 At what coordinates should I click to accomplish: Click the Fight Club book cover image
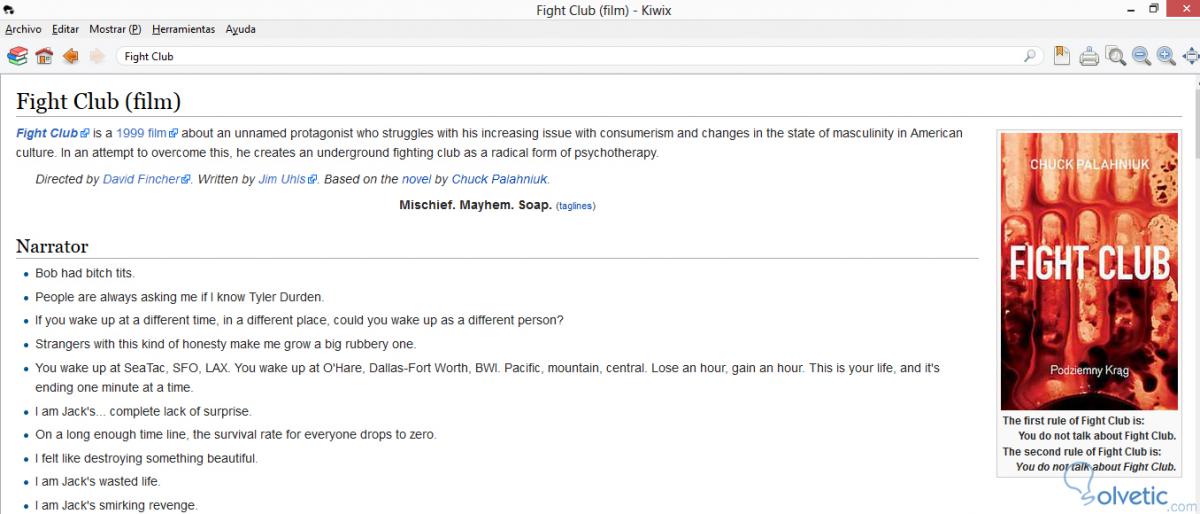coord(1089,270)
